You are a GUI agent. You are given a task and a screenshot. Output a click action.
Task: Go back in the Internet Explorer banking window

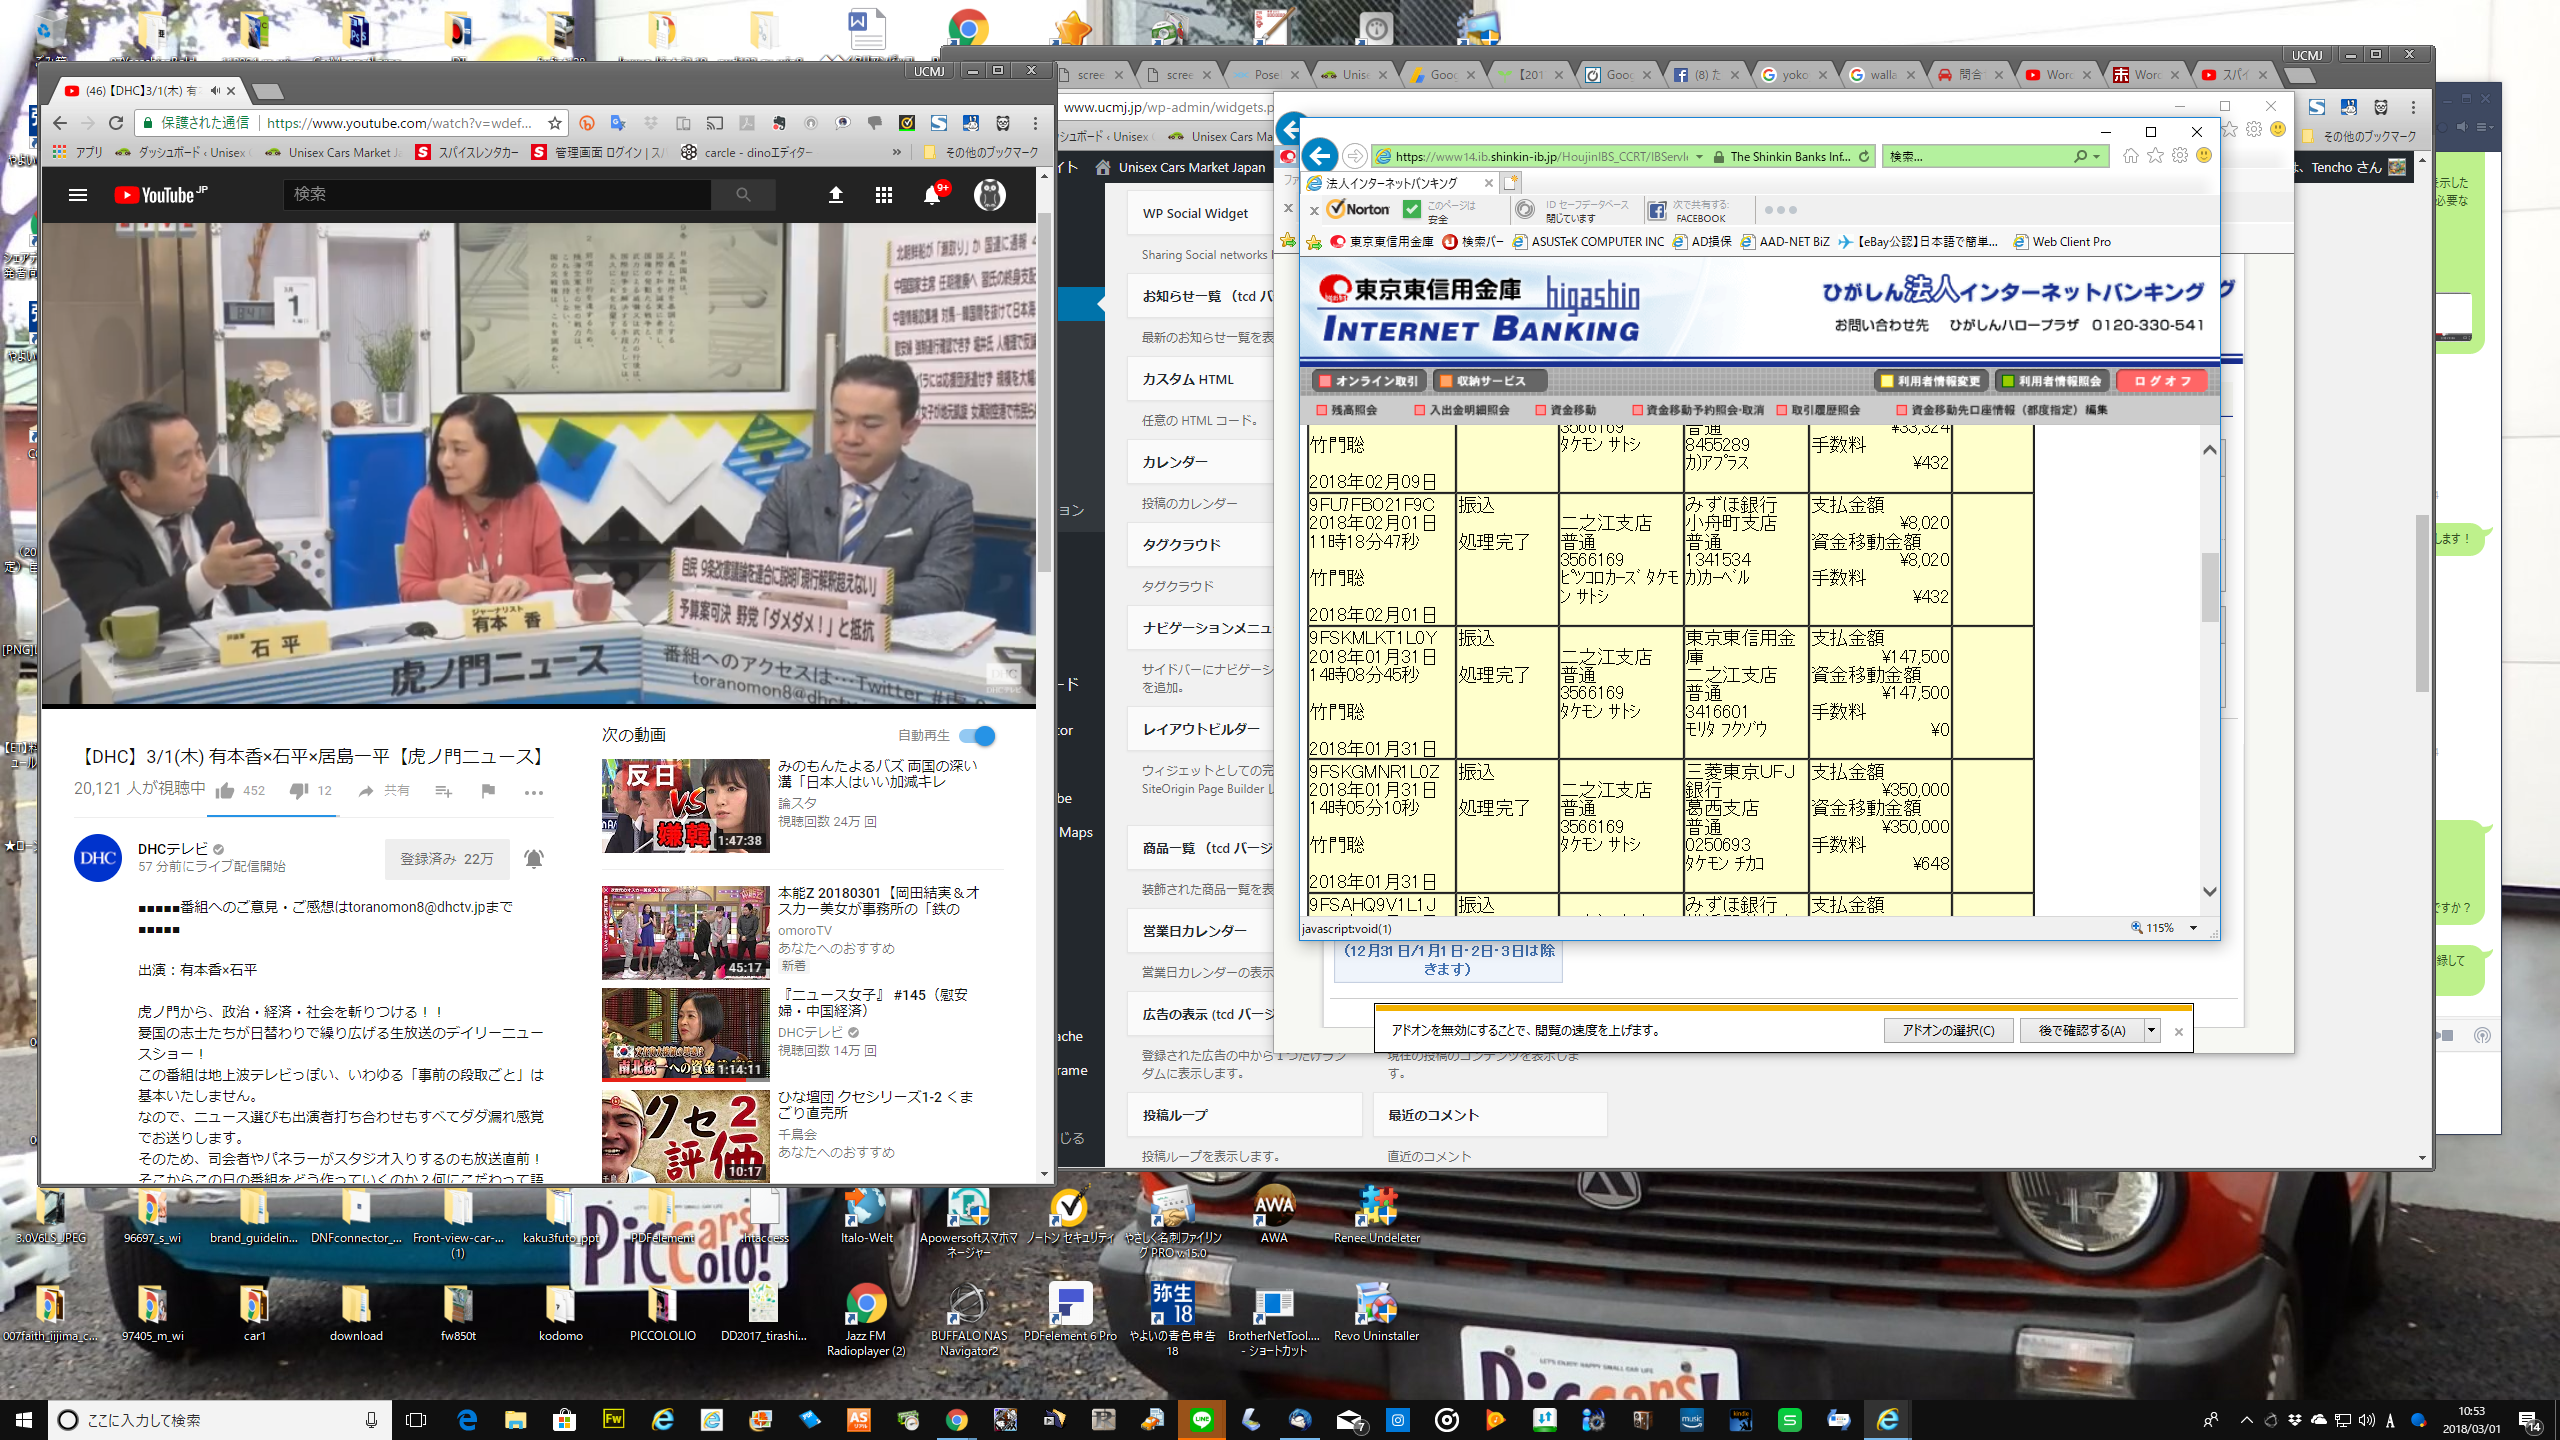click(1320, 155)
